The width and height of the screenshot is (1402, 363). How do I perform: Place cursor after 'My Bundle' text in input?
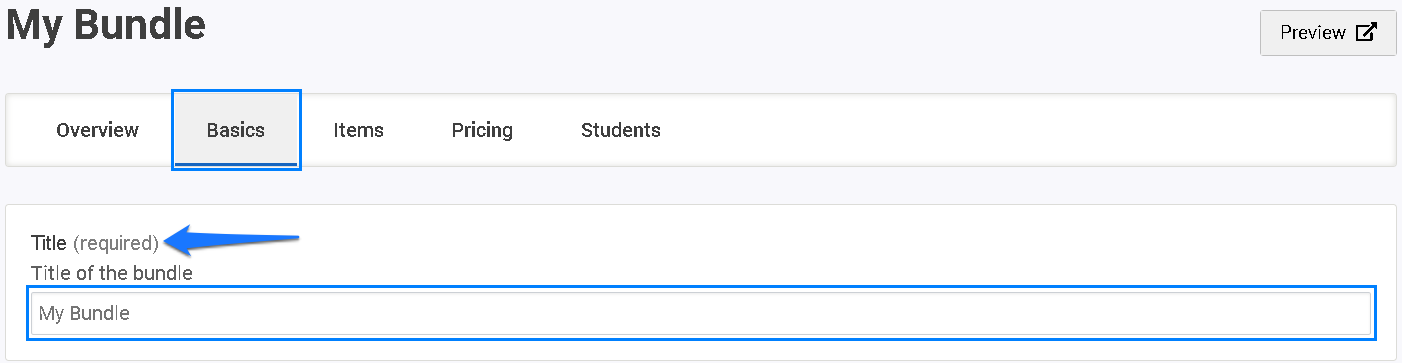coord(131,313)
